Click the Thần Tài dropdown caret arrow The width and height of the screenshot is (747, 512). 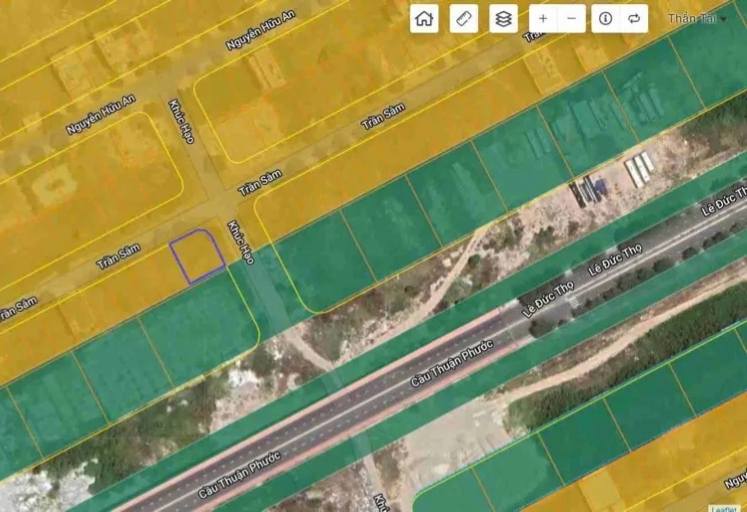click(723, 19)
